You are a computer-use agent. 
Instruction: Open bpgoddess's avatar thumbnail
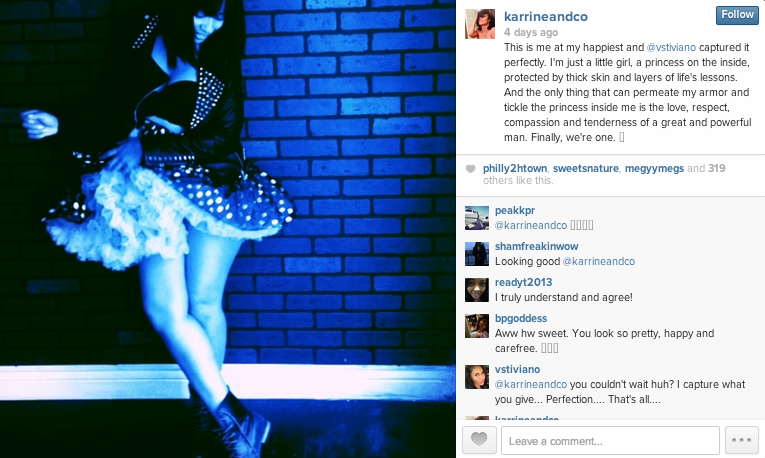pyautogui.click(x=477, y=326)
